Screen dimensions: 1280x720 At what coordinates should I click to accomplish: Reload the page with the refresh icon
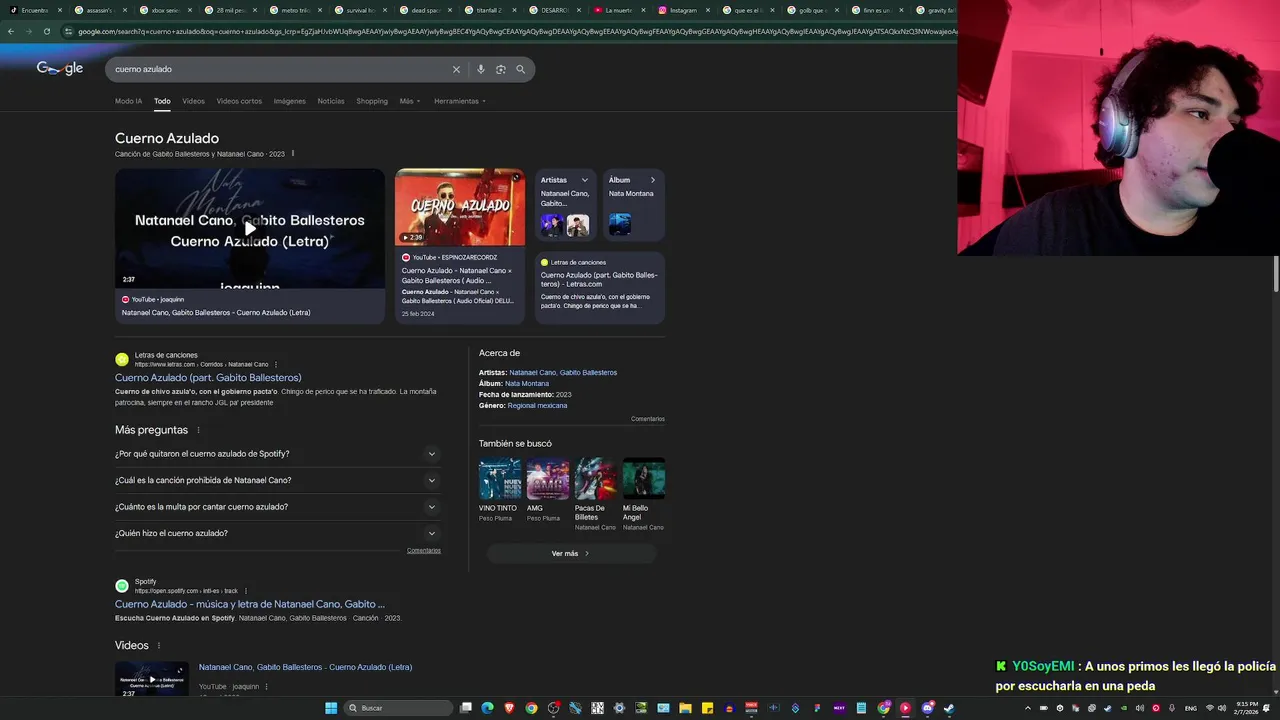[46, 31]
